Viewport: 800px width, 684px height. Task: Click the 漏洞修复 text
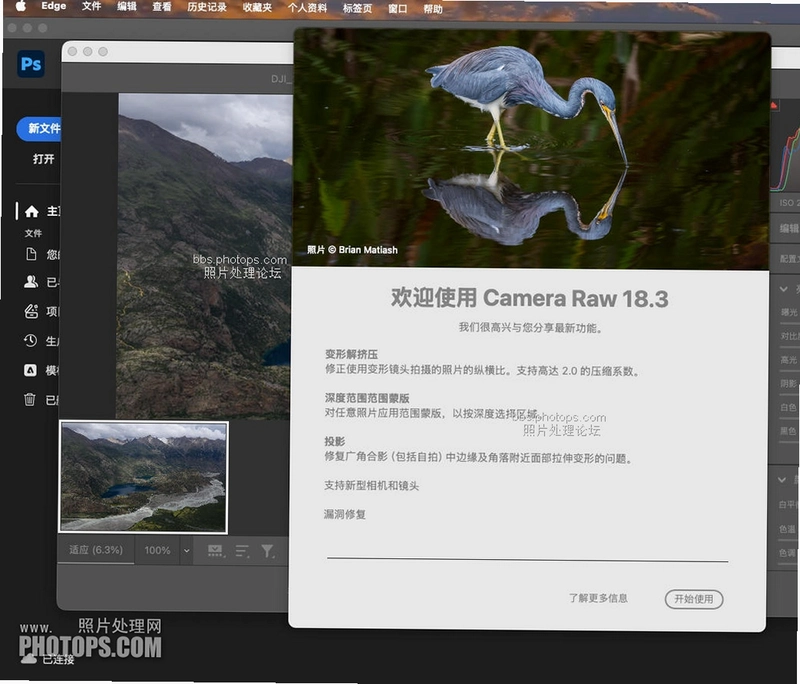pos(344,514)
